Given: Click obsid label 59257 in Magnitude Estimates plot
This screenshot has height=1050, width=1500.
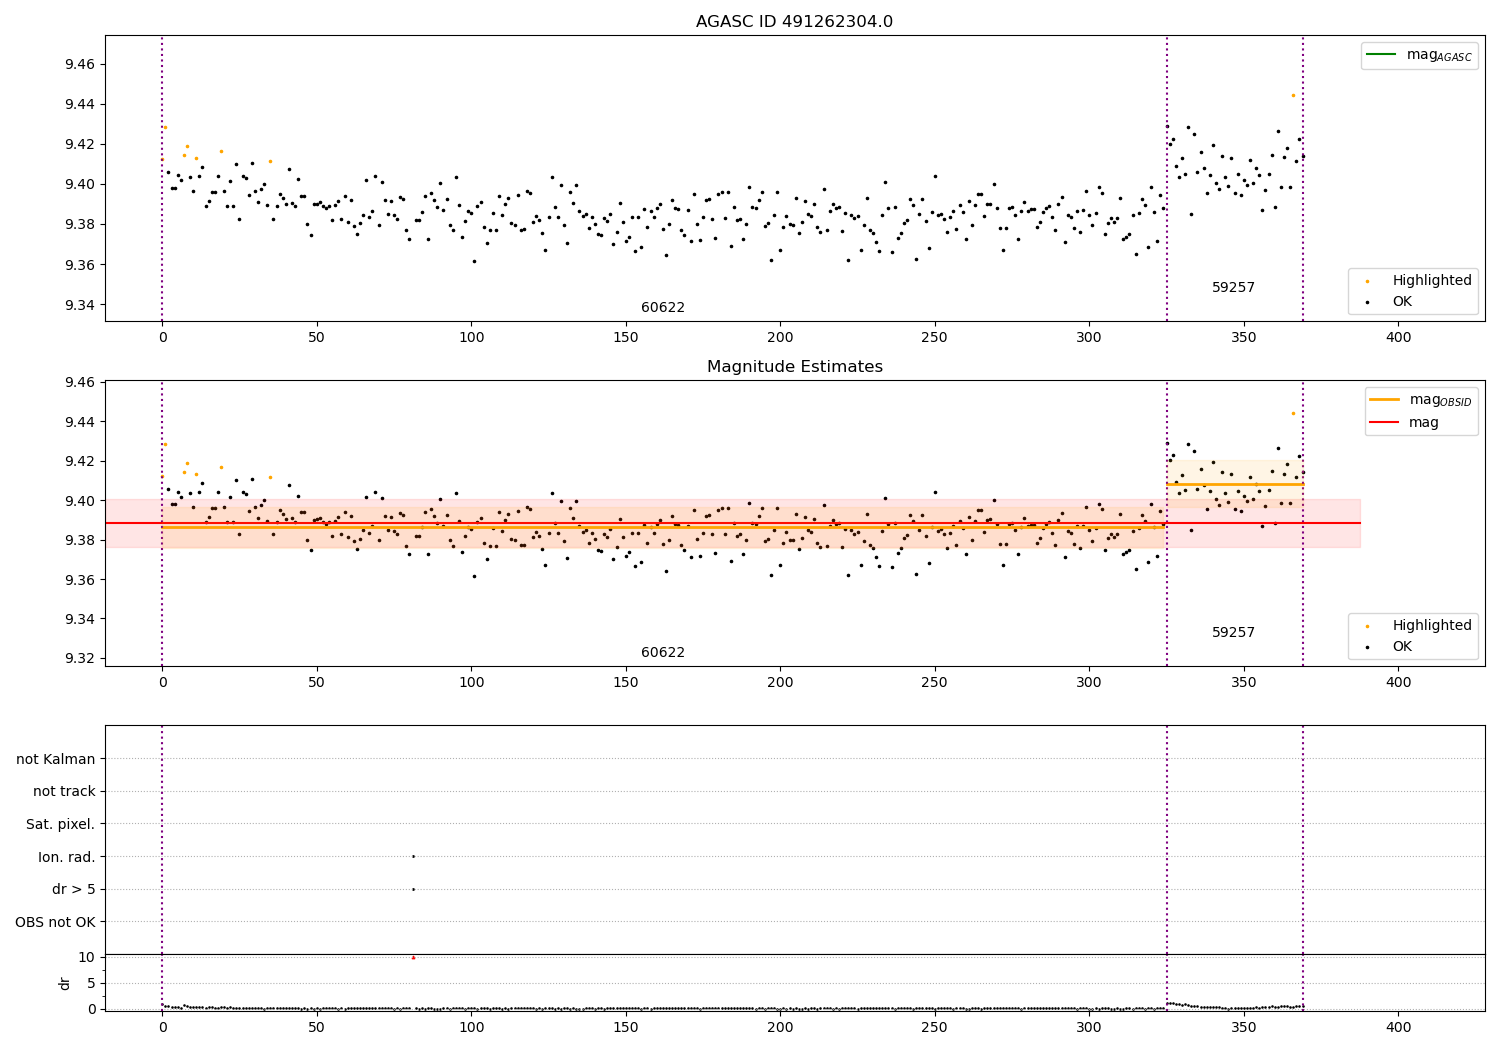Looking at the screenshot, I should pyautogui.click(x=1233, y=633).
